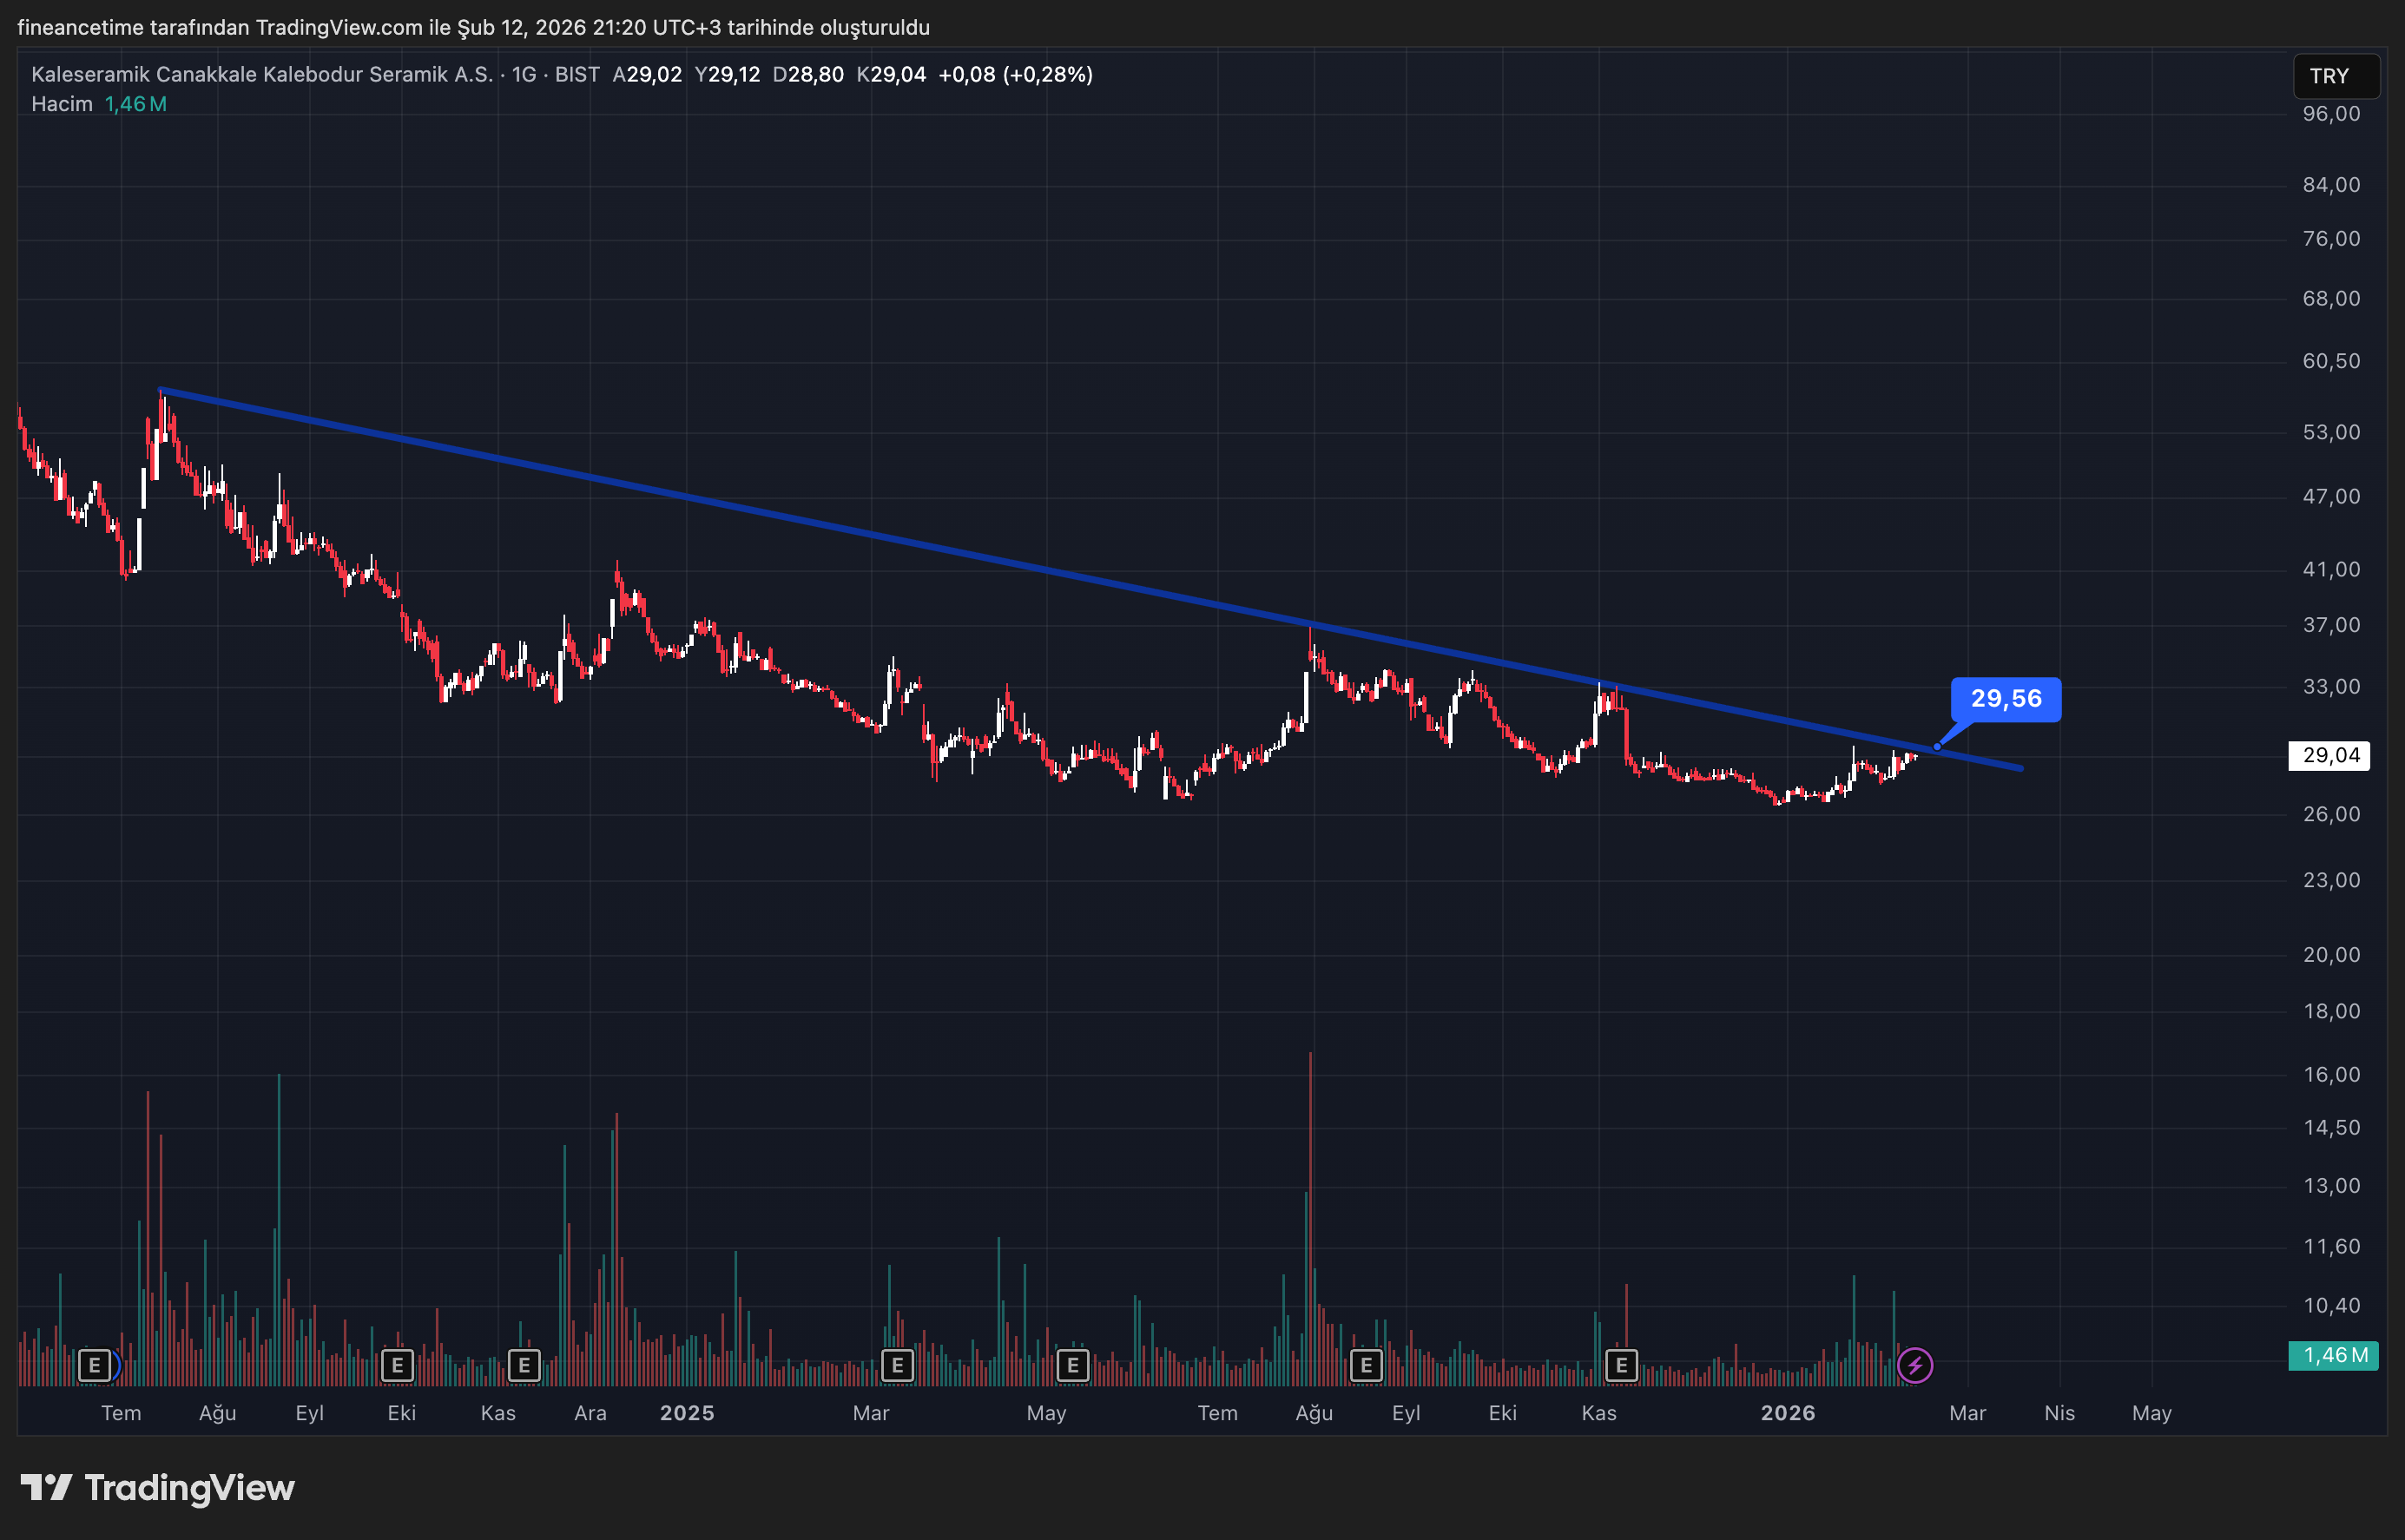This screenshot has width=2405, height=1540.
Task: Open the earnings E marker between Kas and Ara 2024
Action: click(524, 1365)
